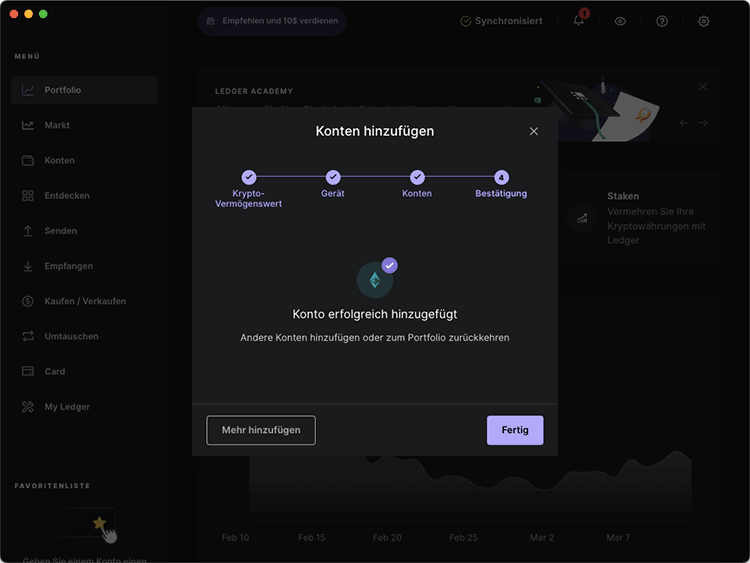The width and height of the screenshot is (750, 563).
Task: Click the Ethereum account success icon
Action: [375, 280]
